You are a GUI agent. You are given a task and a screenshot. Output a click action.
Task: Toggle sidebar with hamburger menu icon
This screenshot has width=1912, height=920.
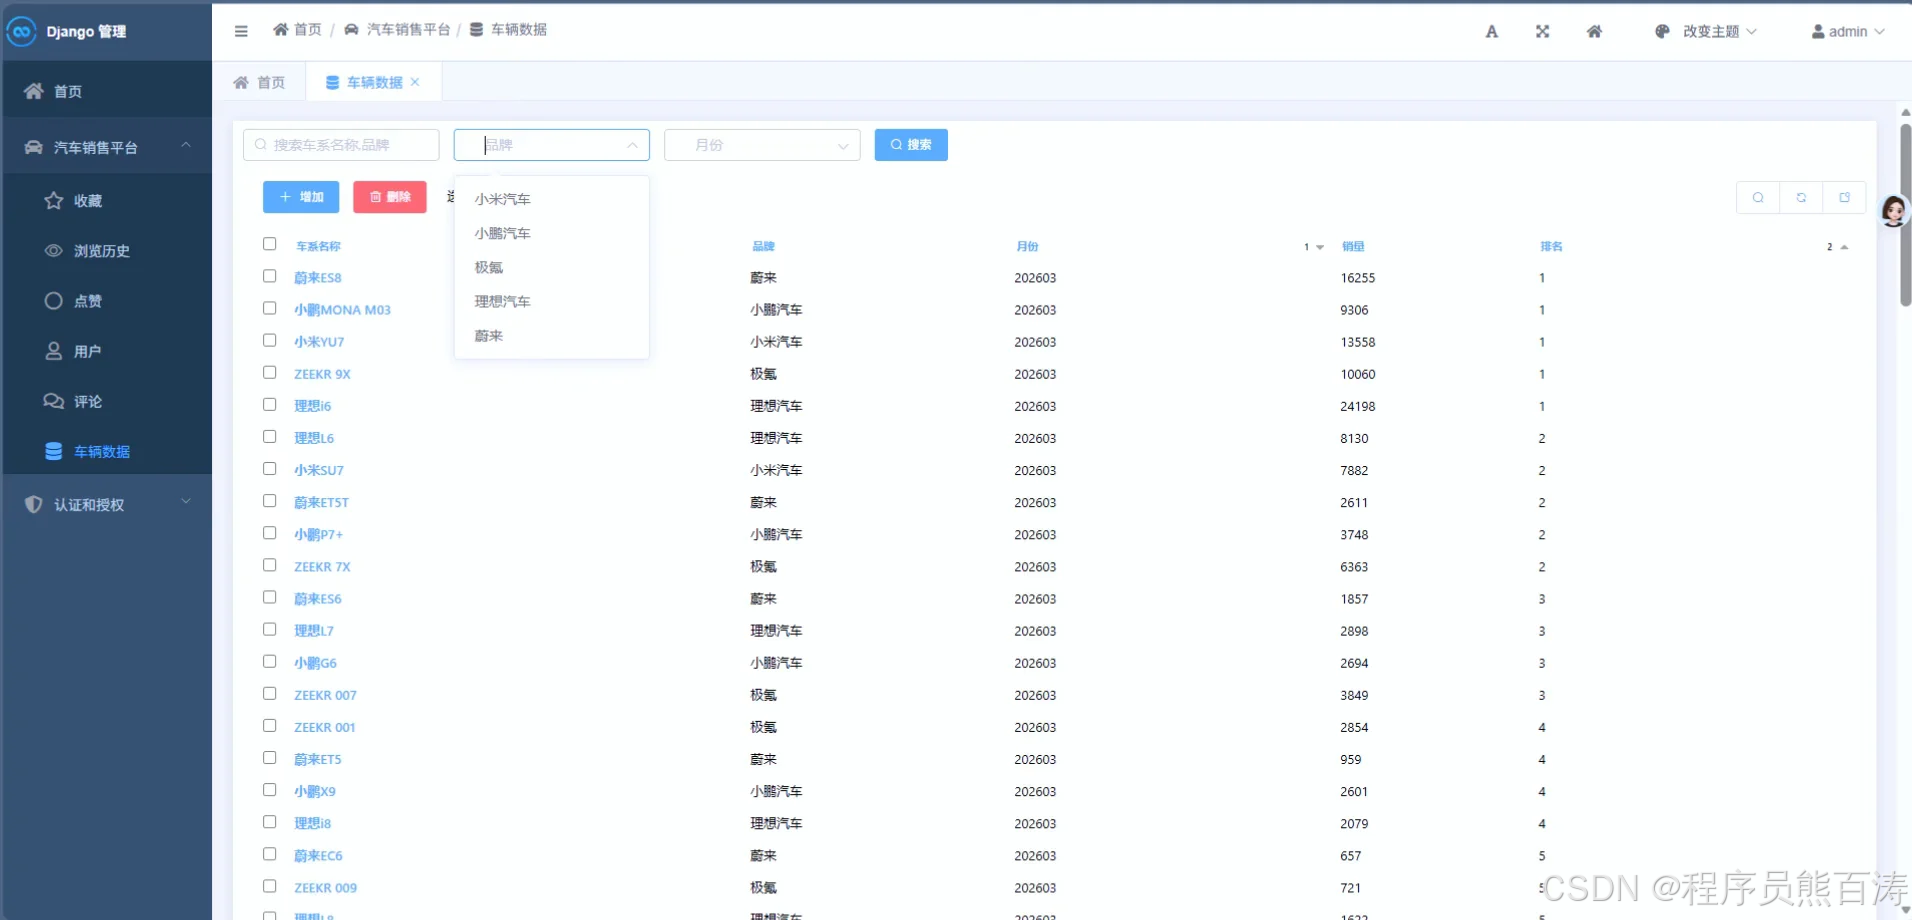[241, 31]
